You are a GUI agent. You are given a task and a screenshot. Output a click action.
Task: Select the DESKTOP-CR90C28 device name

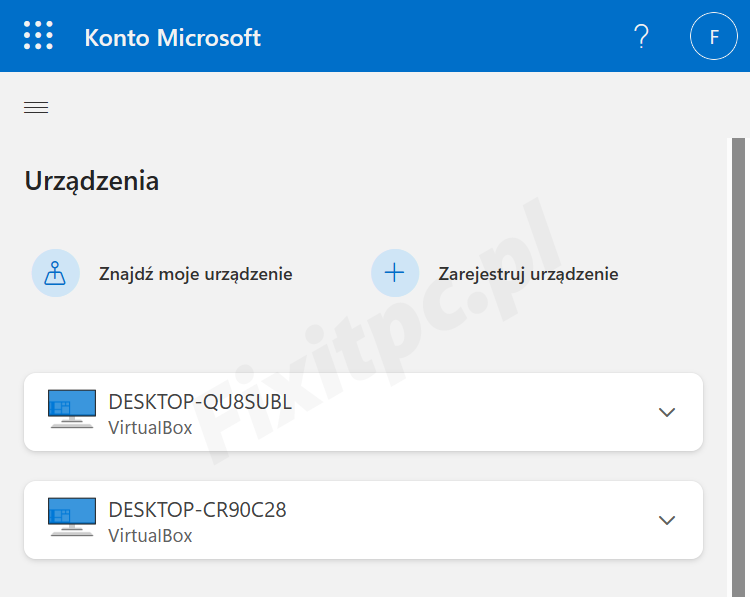(197, 510)
